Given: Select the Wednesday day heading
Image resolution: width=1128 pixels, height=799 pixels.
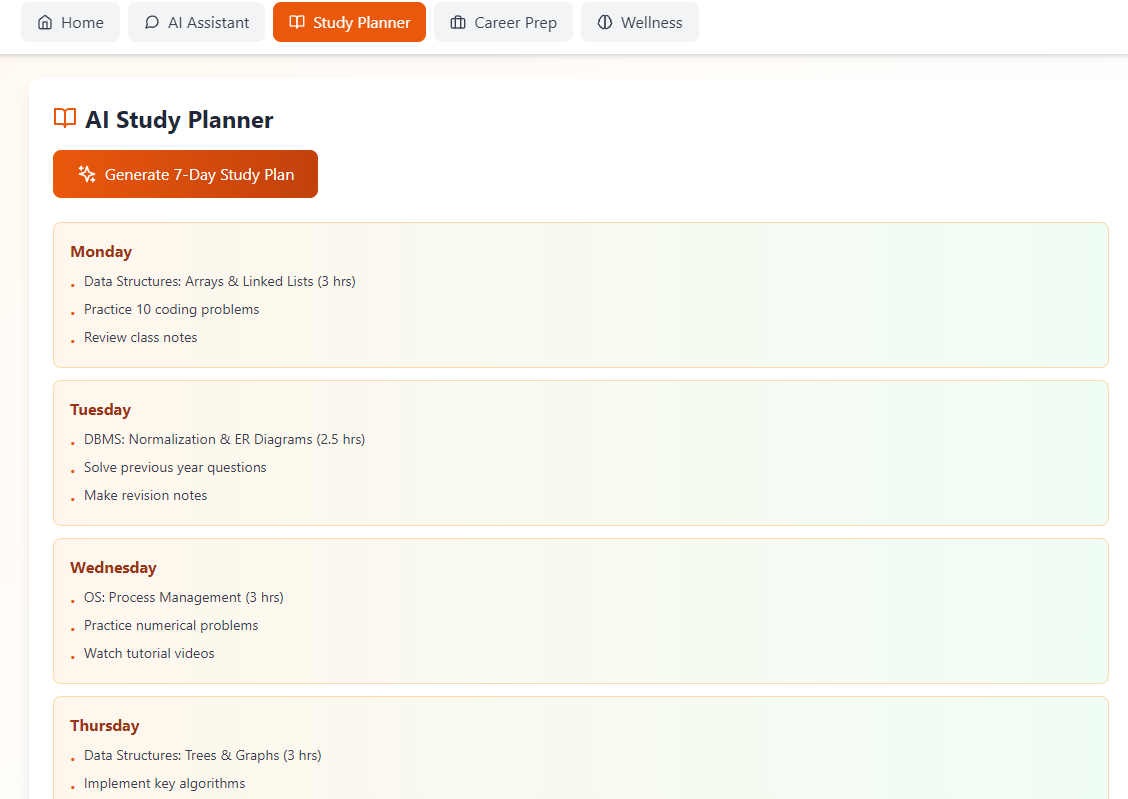Looking at the screenshot, I should [114, 567].
